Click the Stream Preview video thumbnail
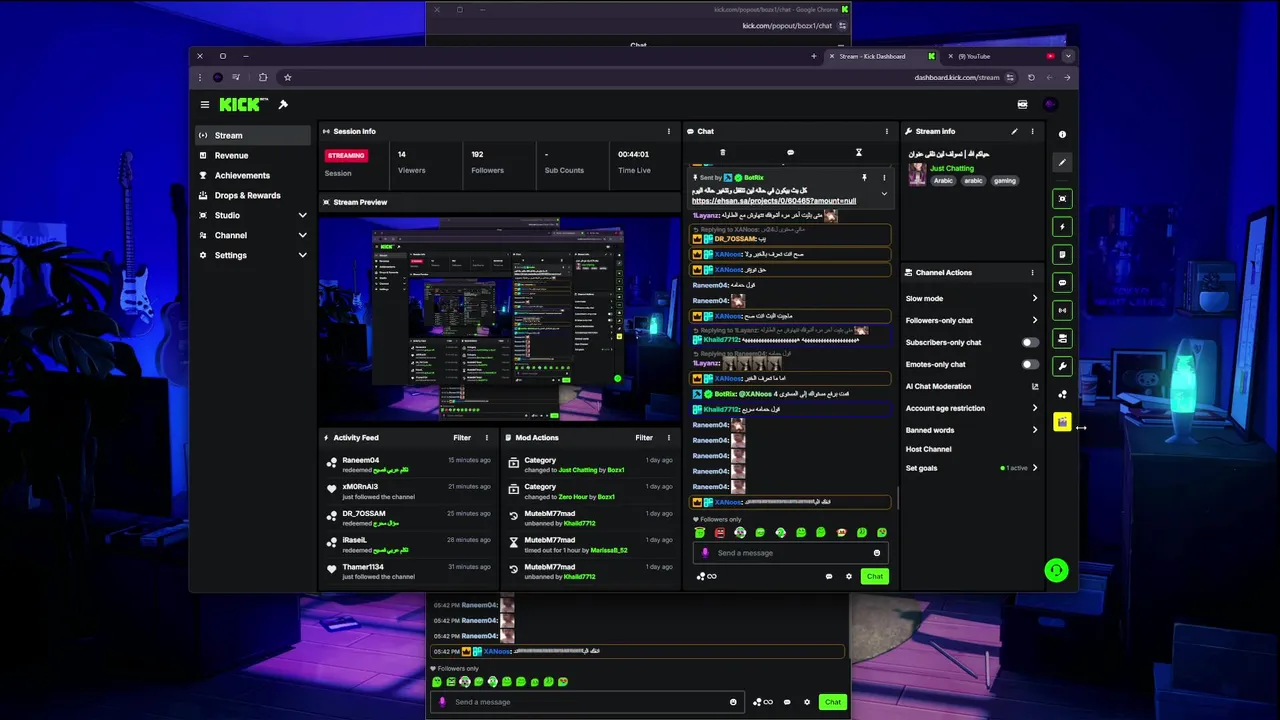Viewport: 1280px width, 720px height. pos(499,320)
